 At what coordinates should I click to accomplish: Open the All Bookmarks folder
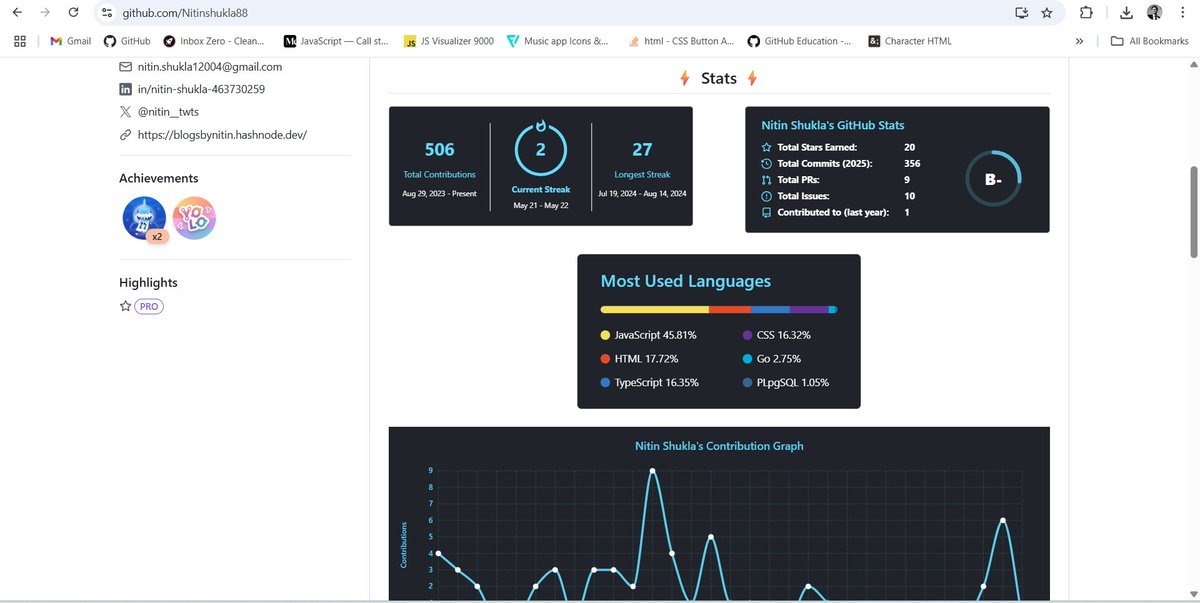[x=1150, y=41]
